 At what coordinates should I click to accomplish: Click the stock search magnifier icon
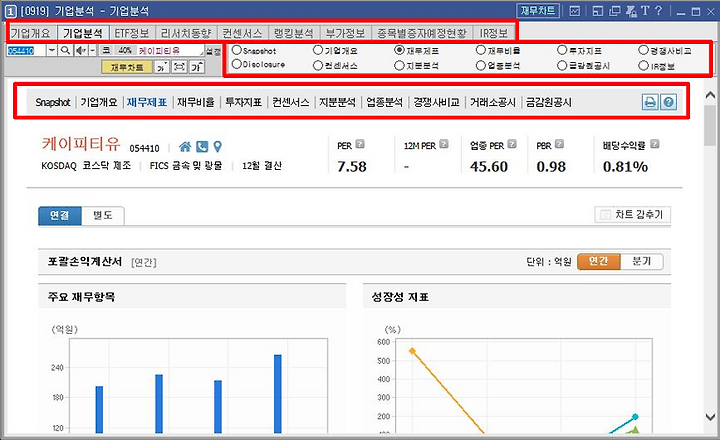coord(66,51)
